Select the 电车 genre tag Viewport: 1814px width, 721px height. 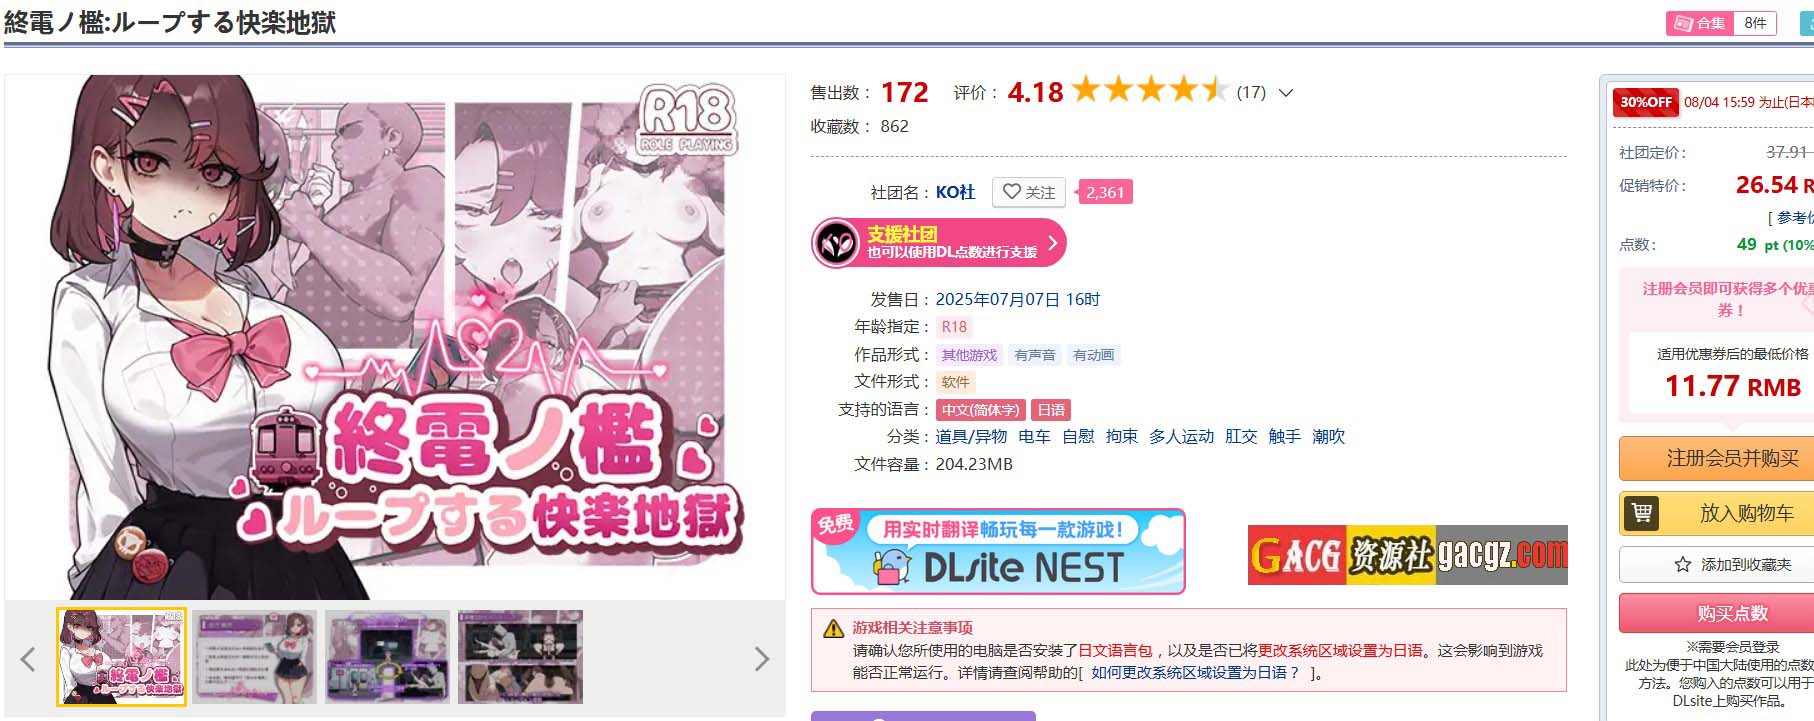1034,437
